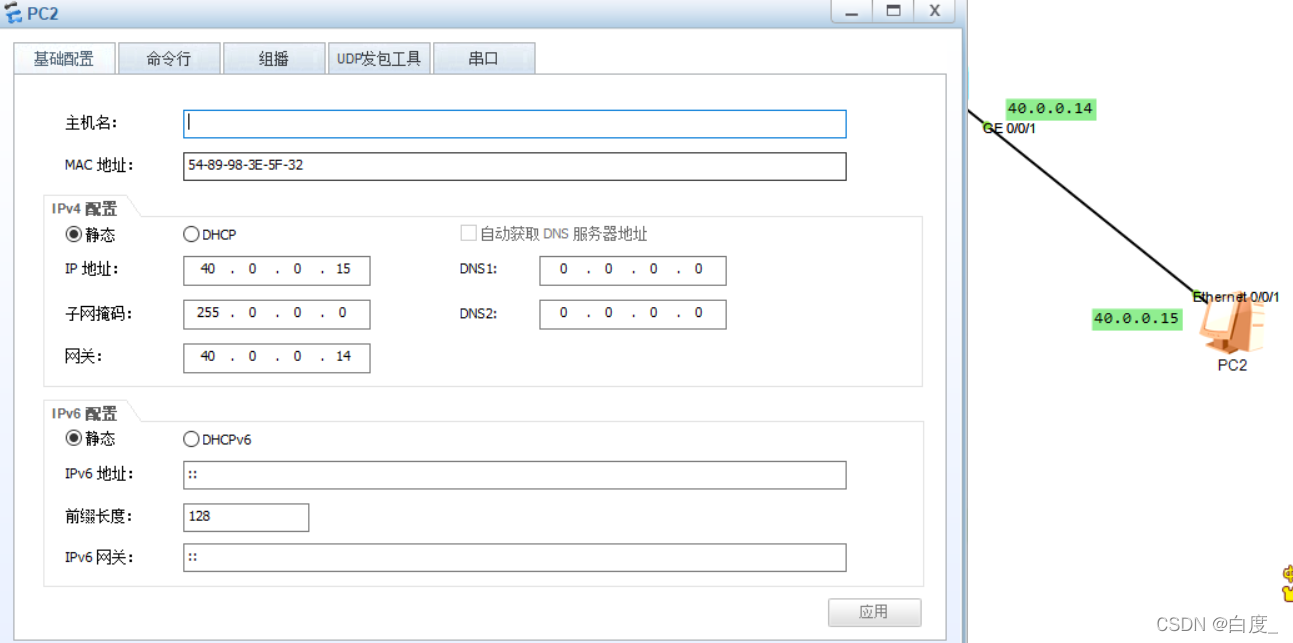The height and width of the screenshot is (643, 1293).
Task: Click the IPv6 网关 input field
Action: tap(515, 558)
